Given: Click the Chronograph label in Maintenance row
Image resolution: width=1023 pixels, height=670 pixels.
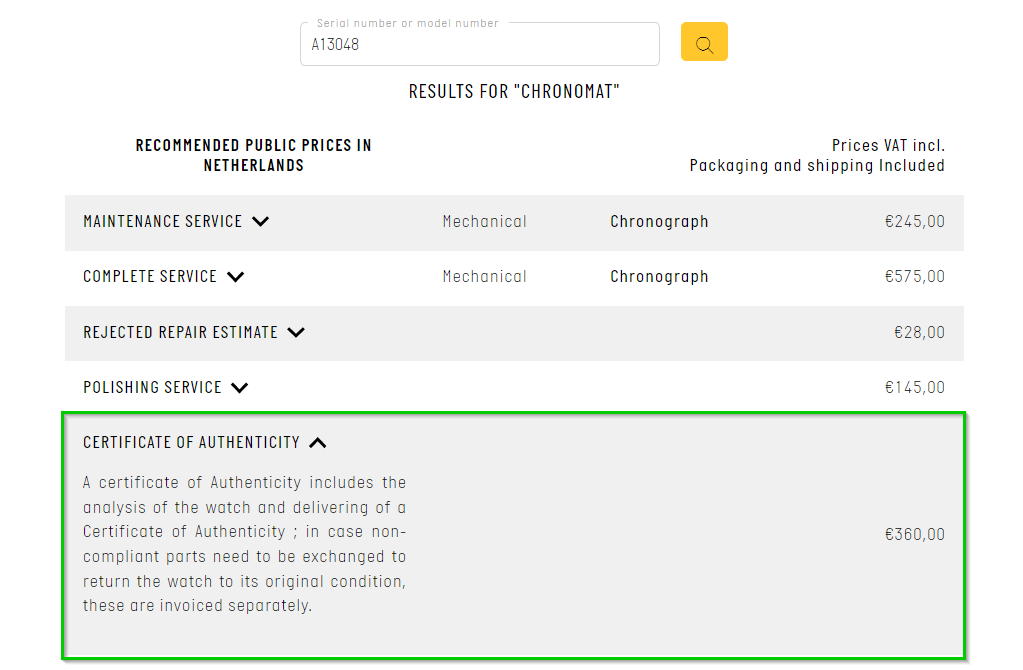Looking at the screenshot, I should point(659,222).
